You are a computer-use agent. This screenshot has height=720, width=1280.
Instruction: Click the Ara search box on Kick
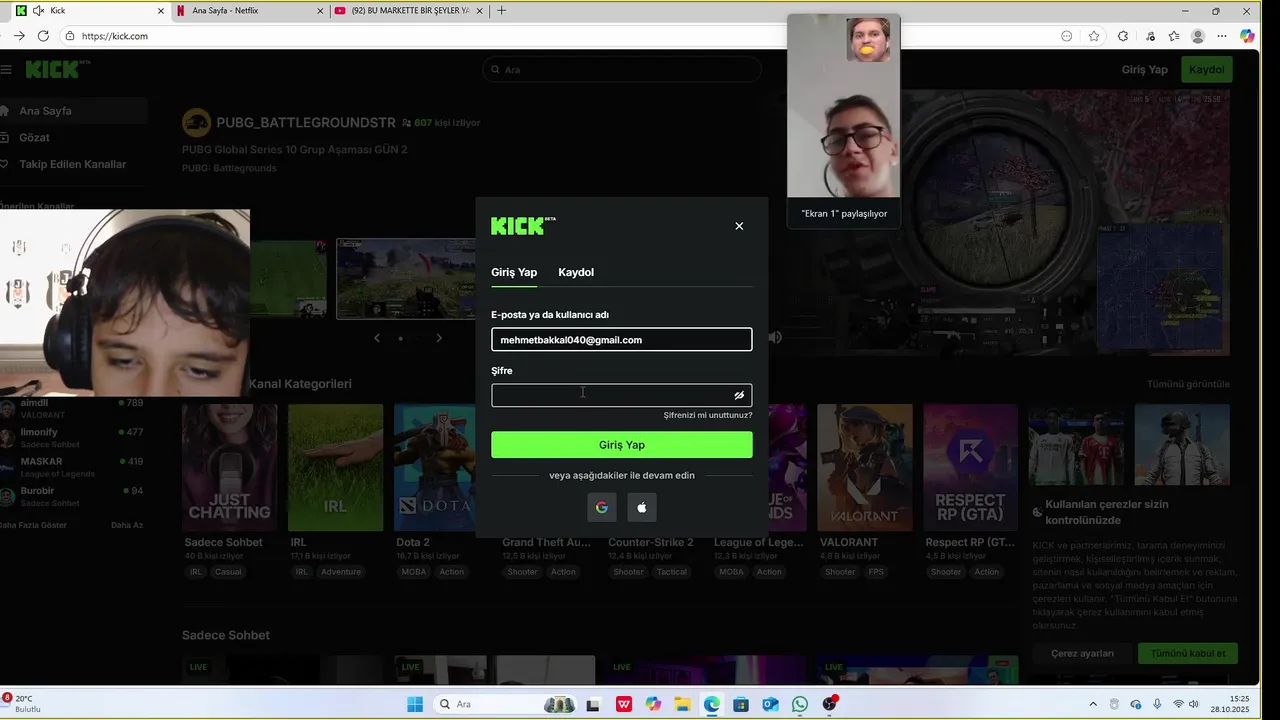coord(621,70)
